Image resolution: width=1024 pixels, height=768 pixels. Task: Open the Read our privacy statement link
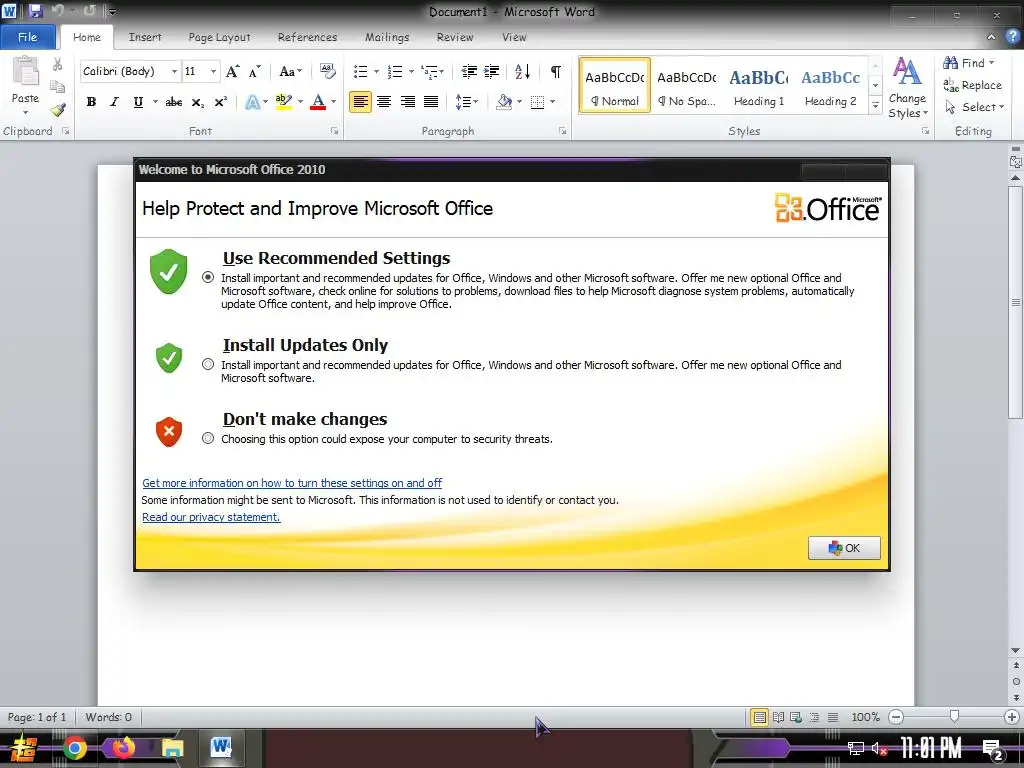click(x=211, y=517)
